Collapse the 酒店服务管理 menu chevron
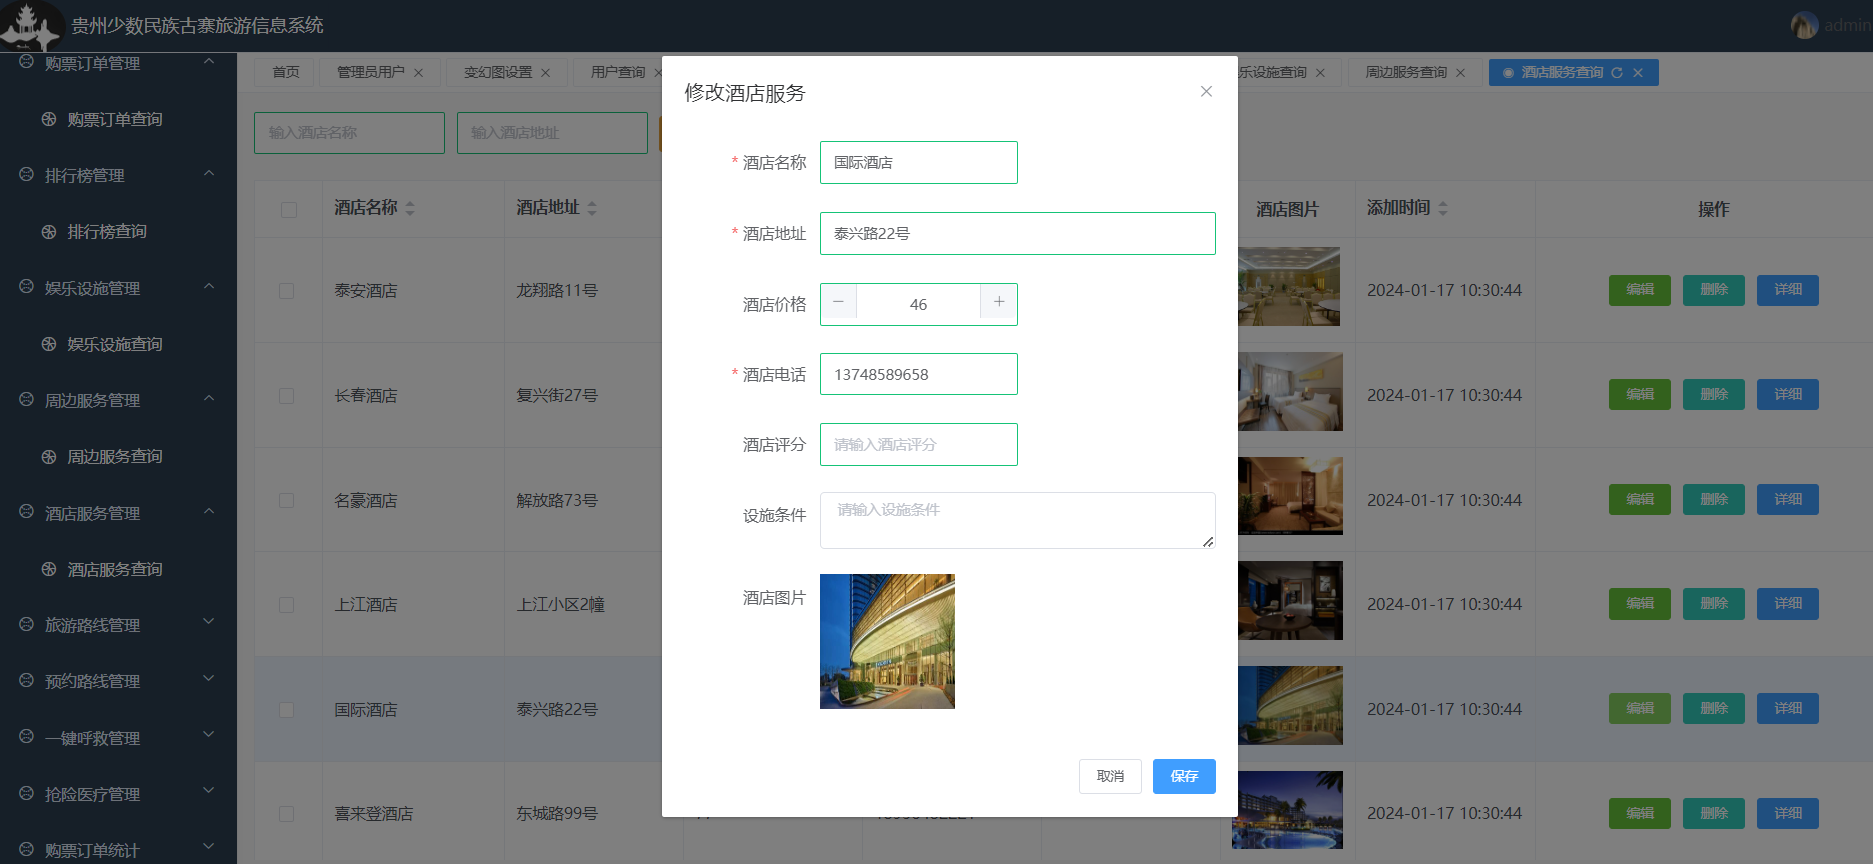1873x864 pixels. pyautogui.click(x=209, y=512)
